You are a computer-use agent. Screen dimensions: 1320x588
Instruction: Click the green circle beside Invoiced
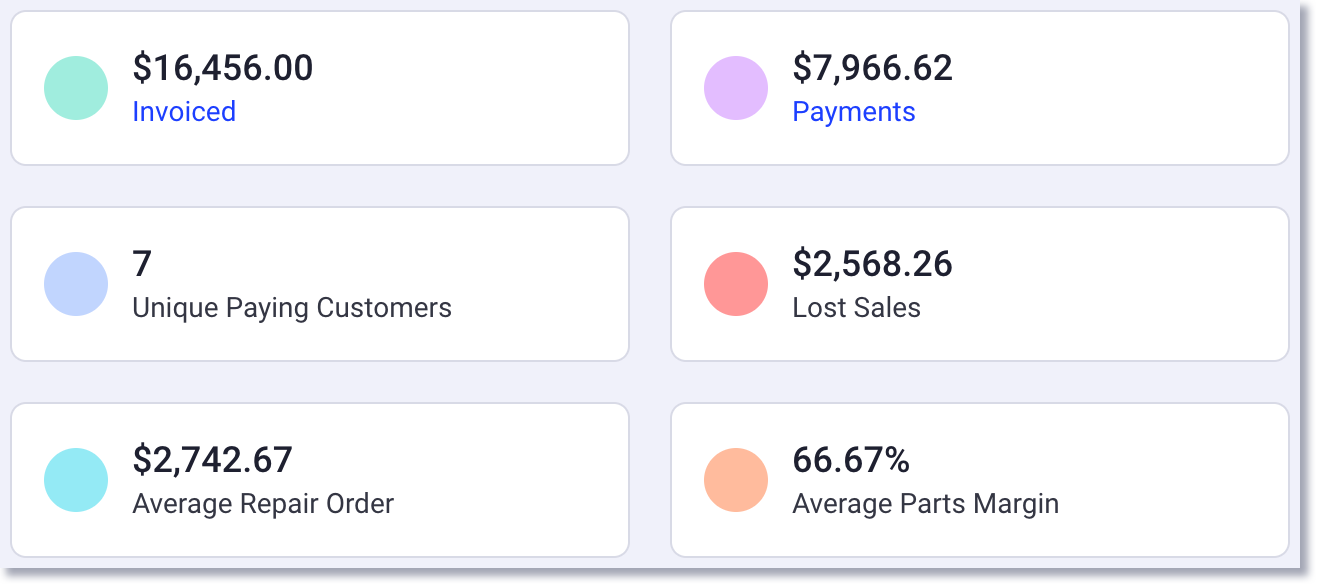(x=76, y=88)
